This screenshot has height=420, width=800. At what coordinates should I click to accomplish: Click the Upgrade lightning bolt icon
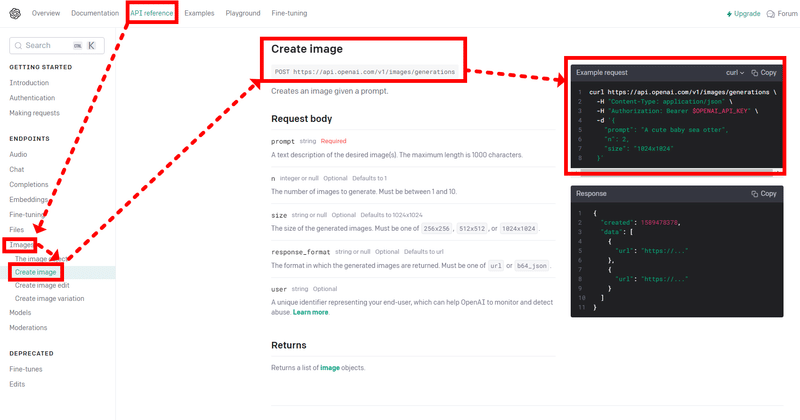pos(729,14)
